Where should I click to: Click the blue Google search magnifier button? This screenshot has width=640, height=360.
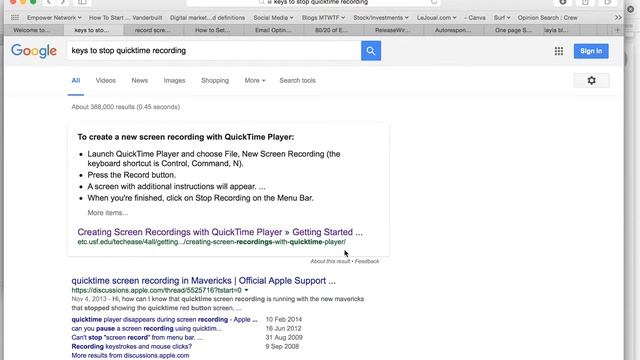coord(371,51)
